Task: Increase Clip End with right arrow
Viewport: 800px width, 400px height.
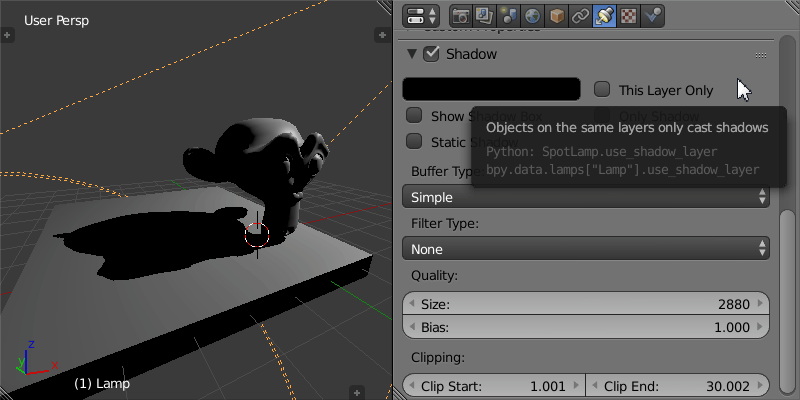Action: point(760,386)
